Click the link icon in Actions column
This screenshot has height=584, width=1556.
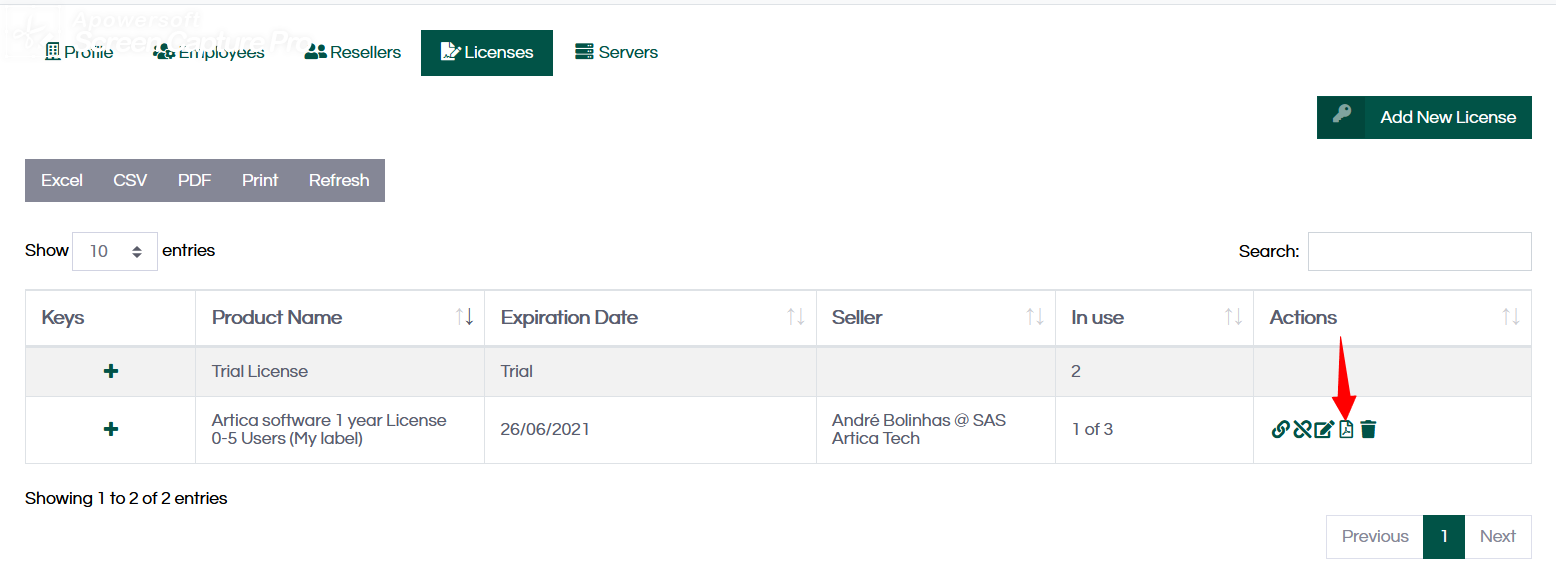tap(1280, 430)
